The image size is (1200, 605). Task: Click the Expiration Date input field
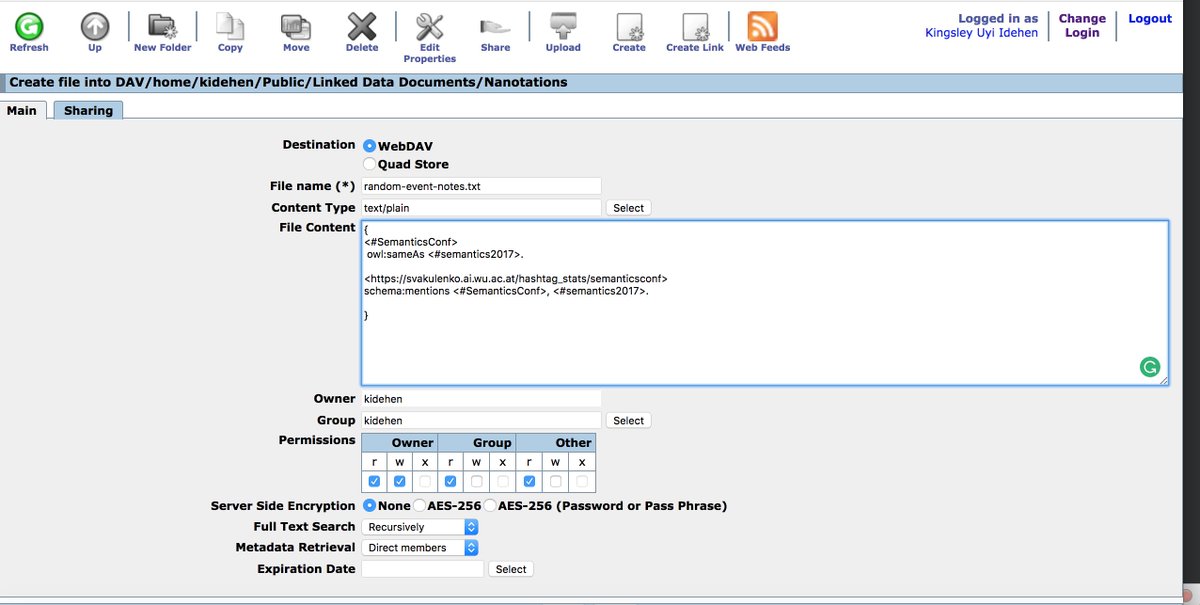pos(422,569)
